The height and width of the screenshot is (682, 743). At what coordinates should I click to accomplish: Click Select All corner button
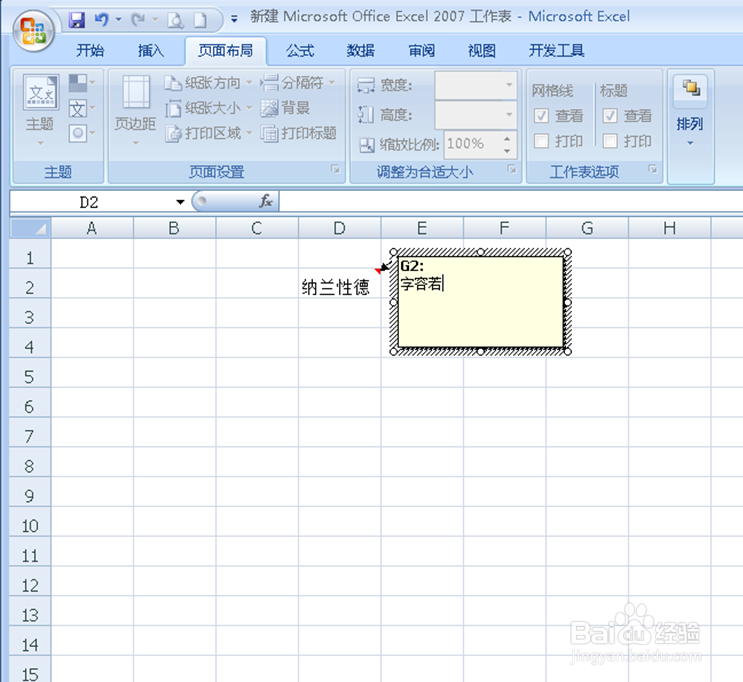[x=30, y=228]
